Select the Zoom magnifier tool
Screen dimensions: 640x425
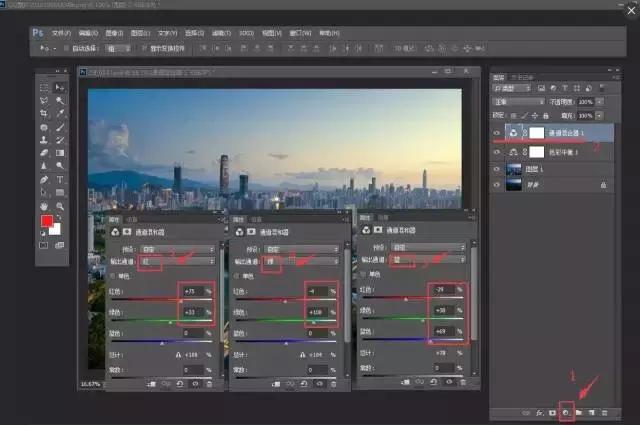[60, 204]
